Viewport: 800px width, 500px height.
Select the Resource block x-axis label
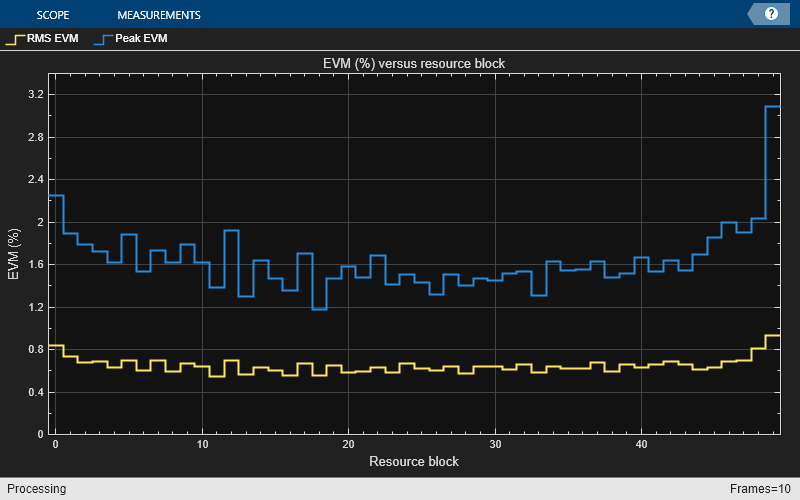414,461
